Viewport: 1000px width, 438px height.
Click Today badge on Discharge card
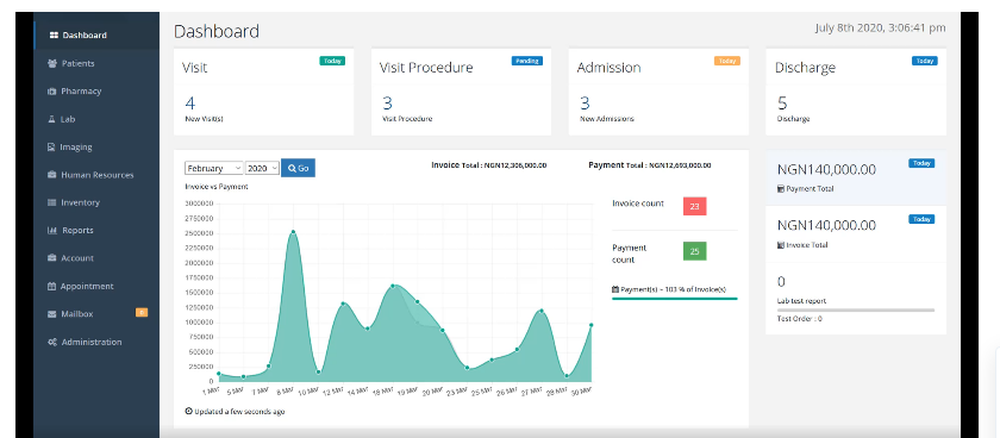tap(924, 61)
